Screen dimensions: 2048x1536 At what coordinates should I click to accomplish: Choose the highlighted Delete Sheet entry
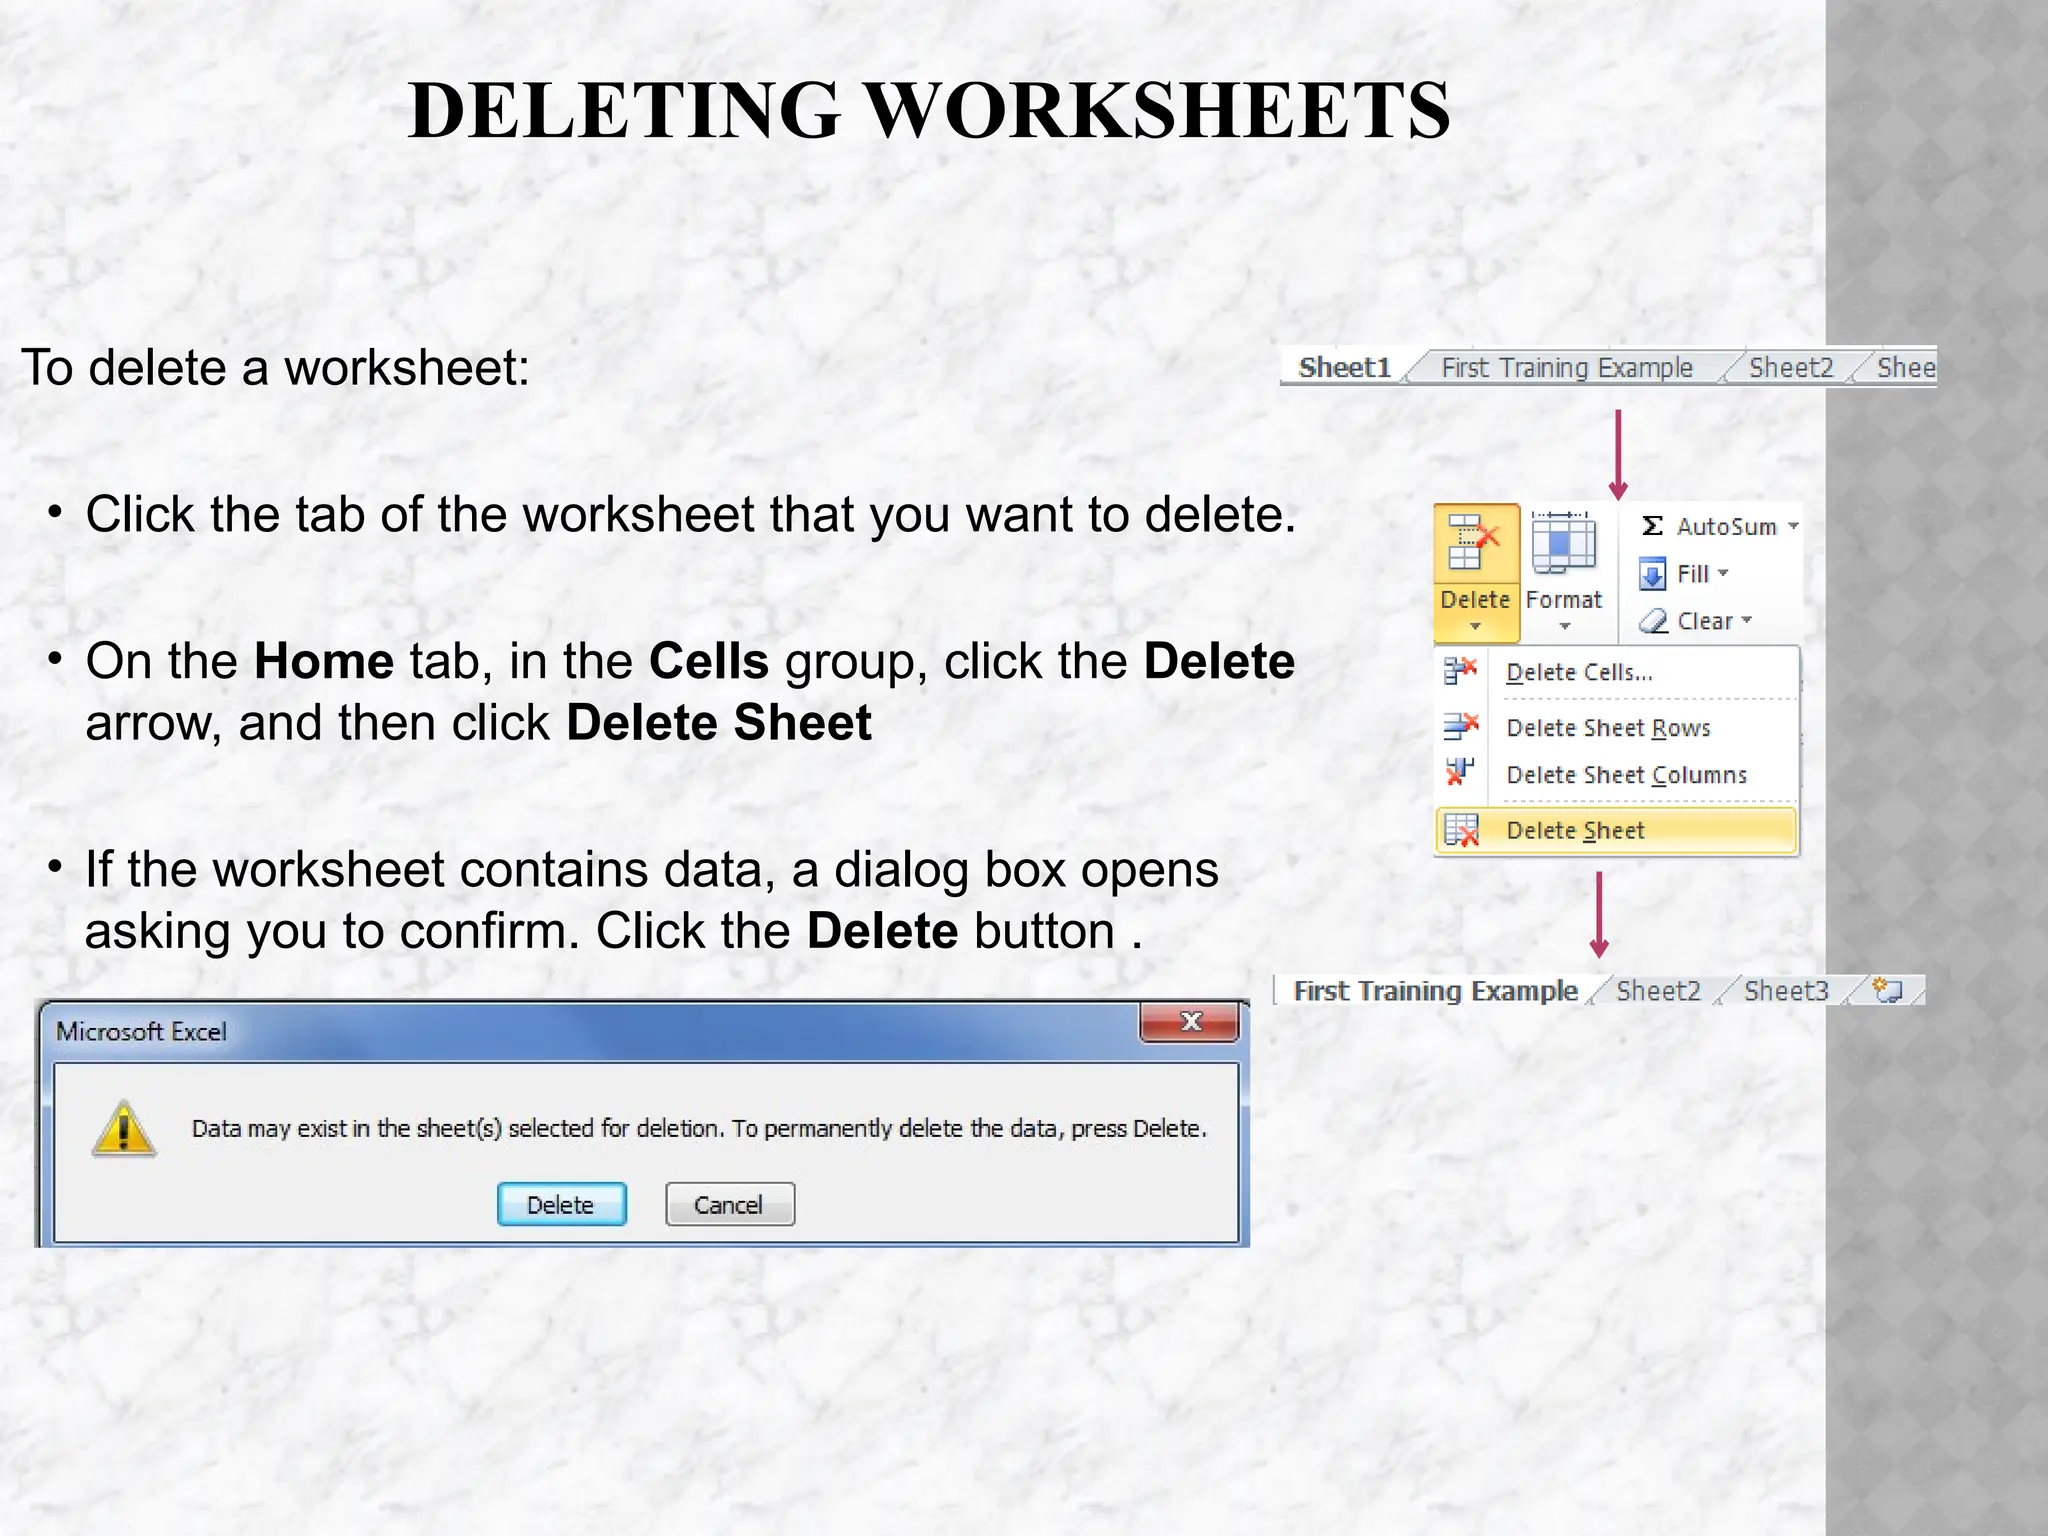click(1617, 830)
